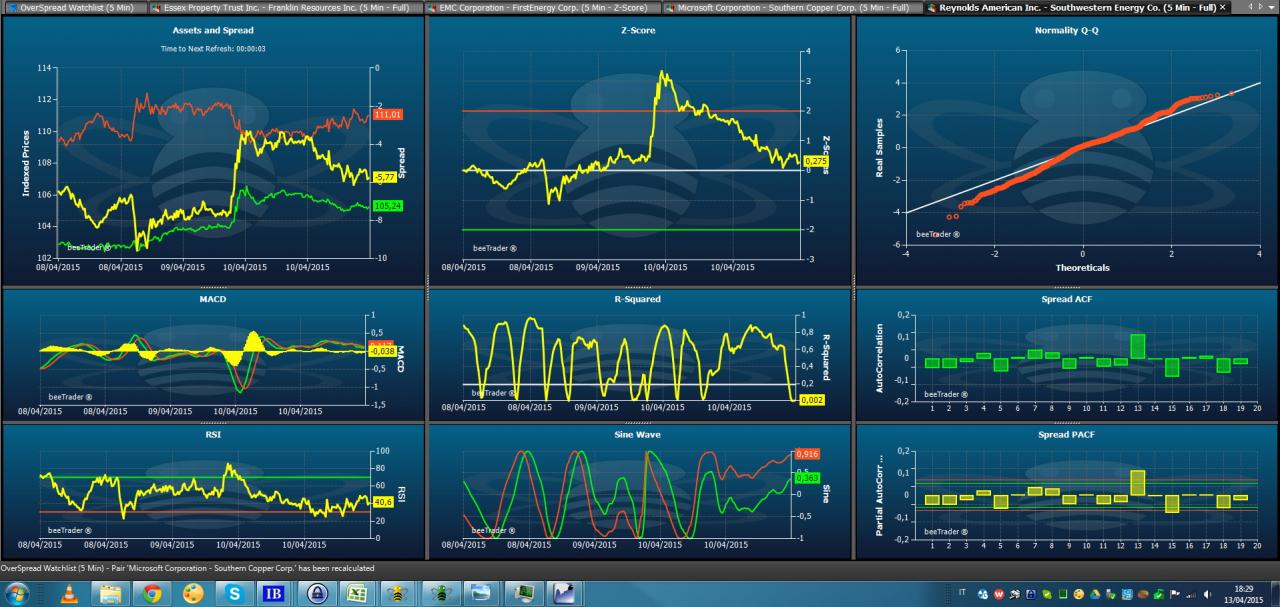
Task: Close the Reynolds American - Southwestern Energy tab
Action: (x=1222, y=7)
